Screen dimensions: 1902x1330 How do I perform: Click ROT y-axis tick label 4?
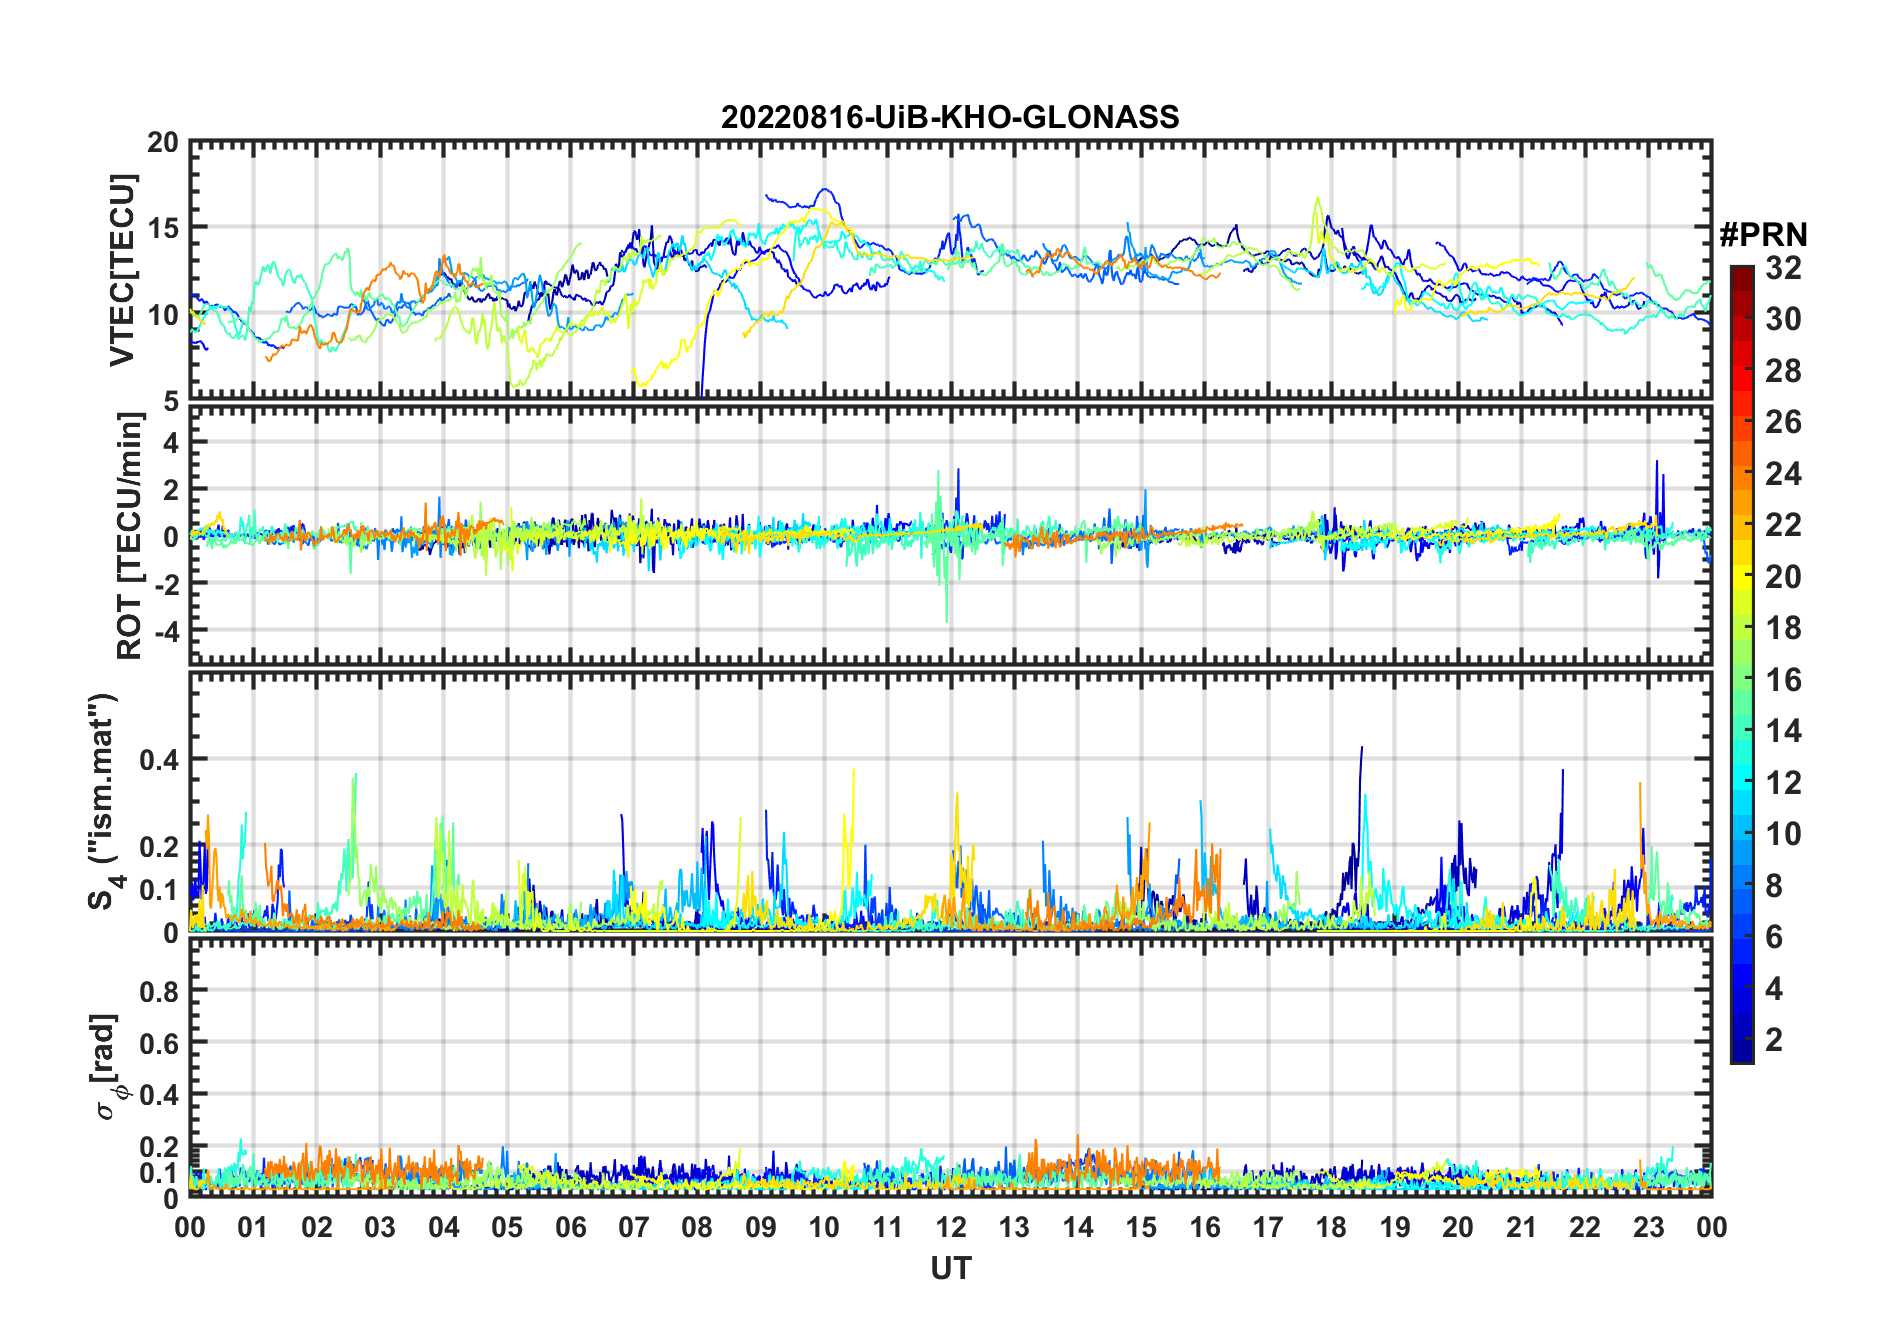coord(171,443)
